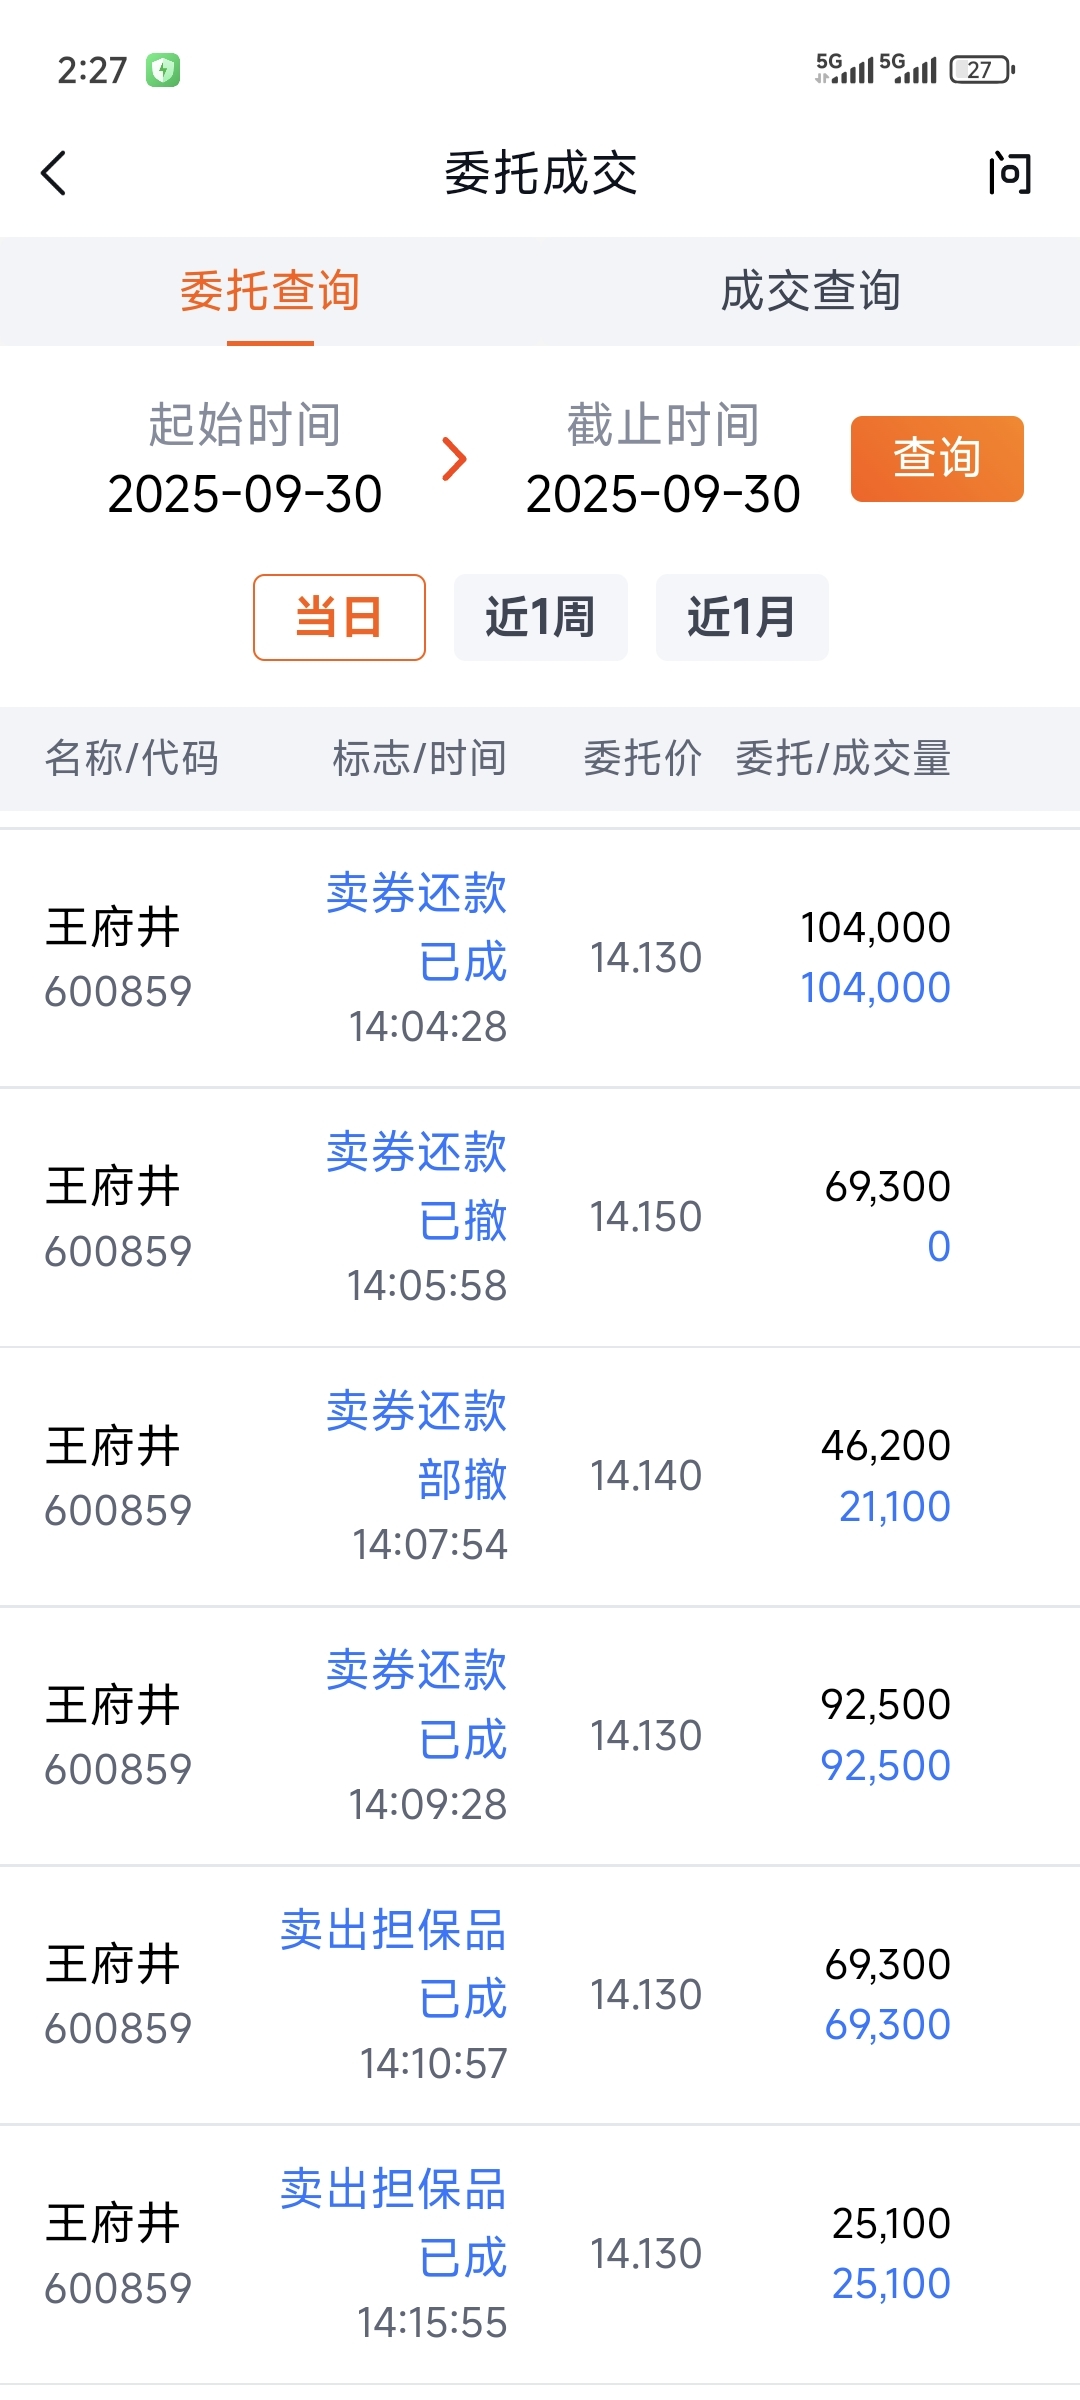Tap the back arrow icon
Image resolution: width=1080 pixels, height=2400 pixels.
coord(54,173)
